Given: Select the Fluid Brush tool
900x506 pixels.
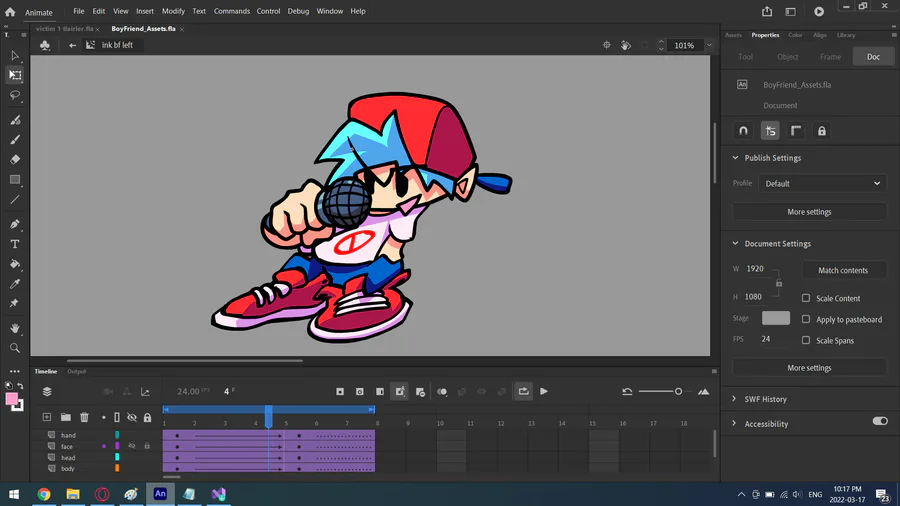Looking at the screenshot, I should 15,120.
